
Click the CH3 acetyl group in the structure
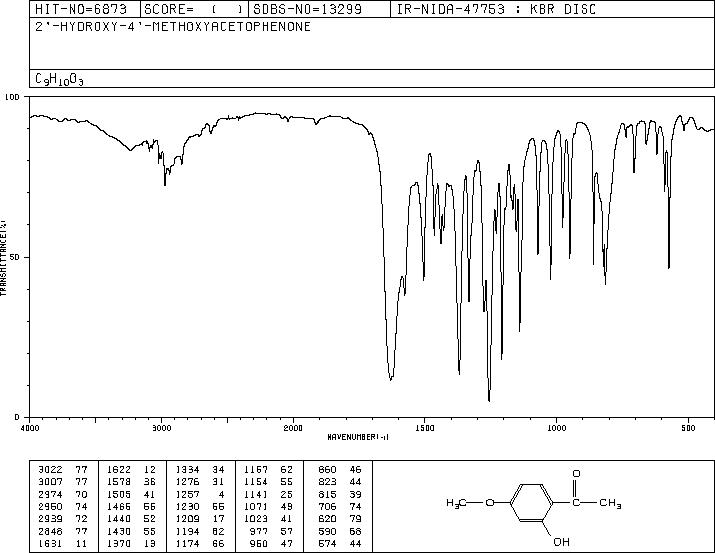[x=611, y=503]
